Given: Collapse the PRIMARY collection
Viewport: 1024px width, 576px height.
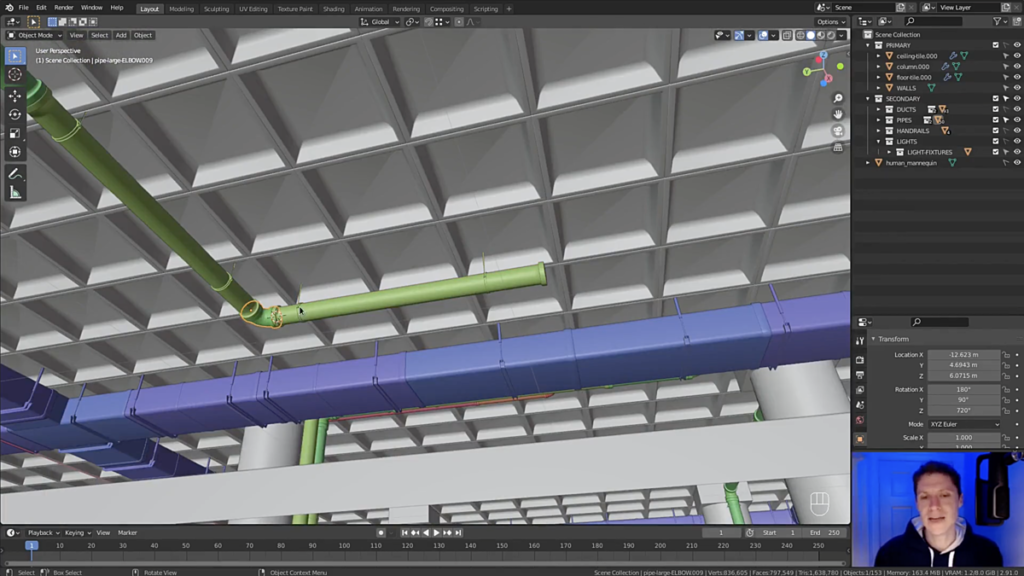Looking at the screenshot, I should point(868,45).
